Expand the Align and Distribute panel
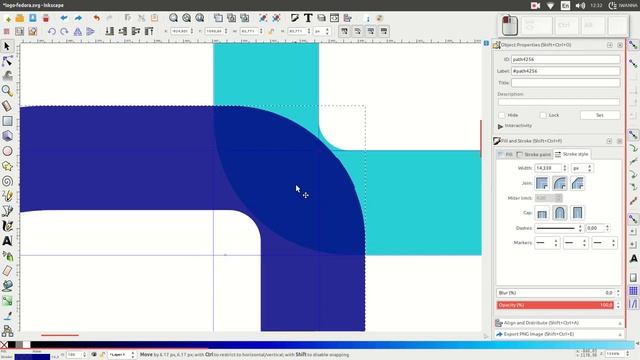Screen dimensions: 640x360 pyautogui.click(x=558, y=323)
